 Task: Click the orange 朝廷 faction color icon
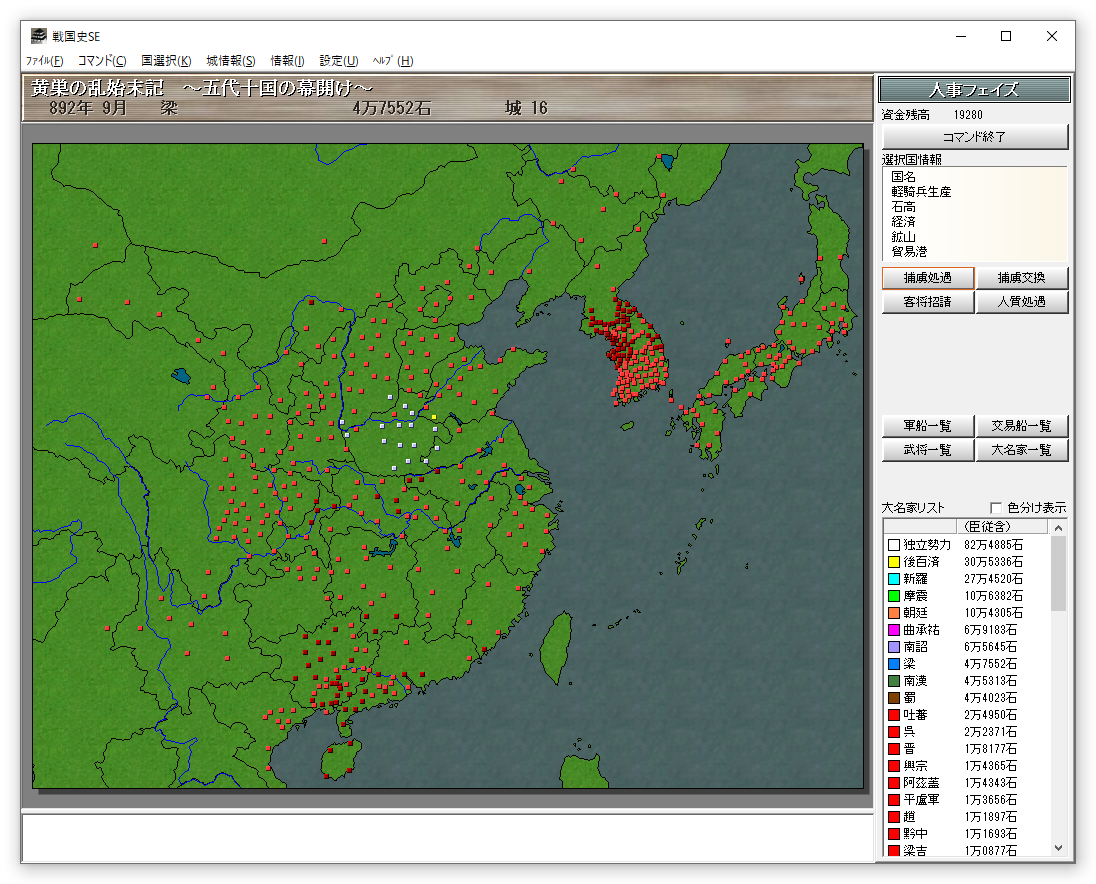point(893,613)
